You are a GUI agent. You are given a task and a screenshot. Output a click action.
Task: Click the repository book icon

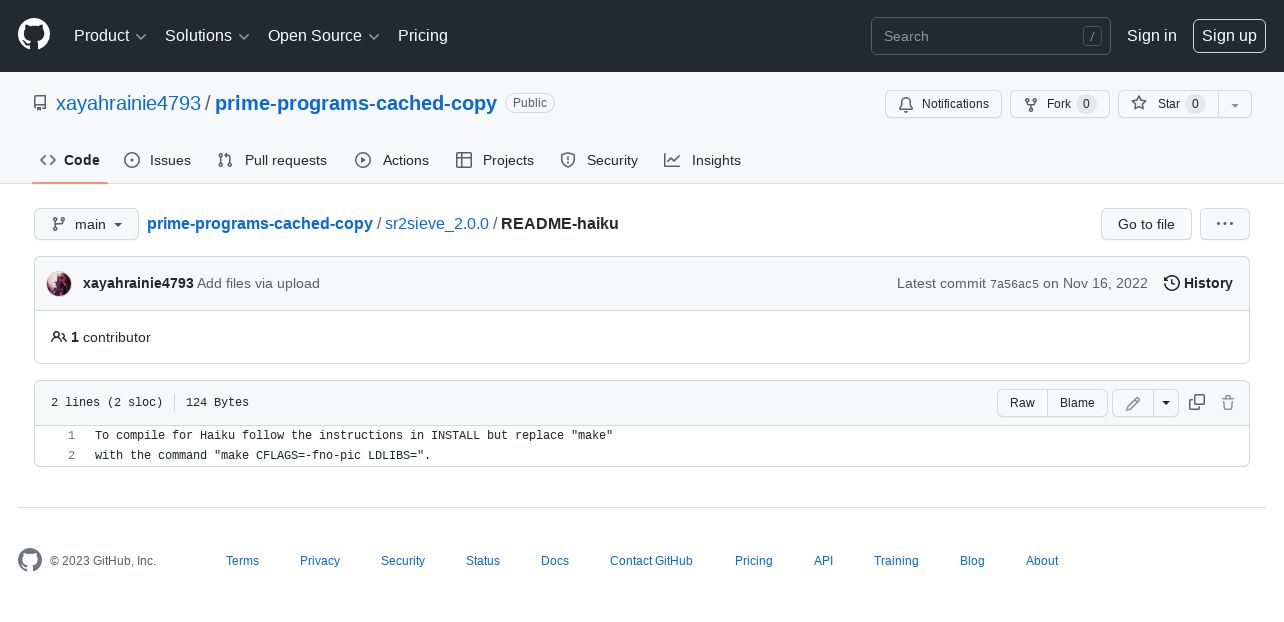tap(40, 103)
